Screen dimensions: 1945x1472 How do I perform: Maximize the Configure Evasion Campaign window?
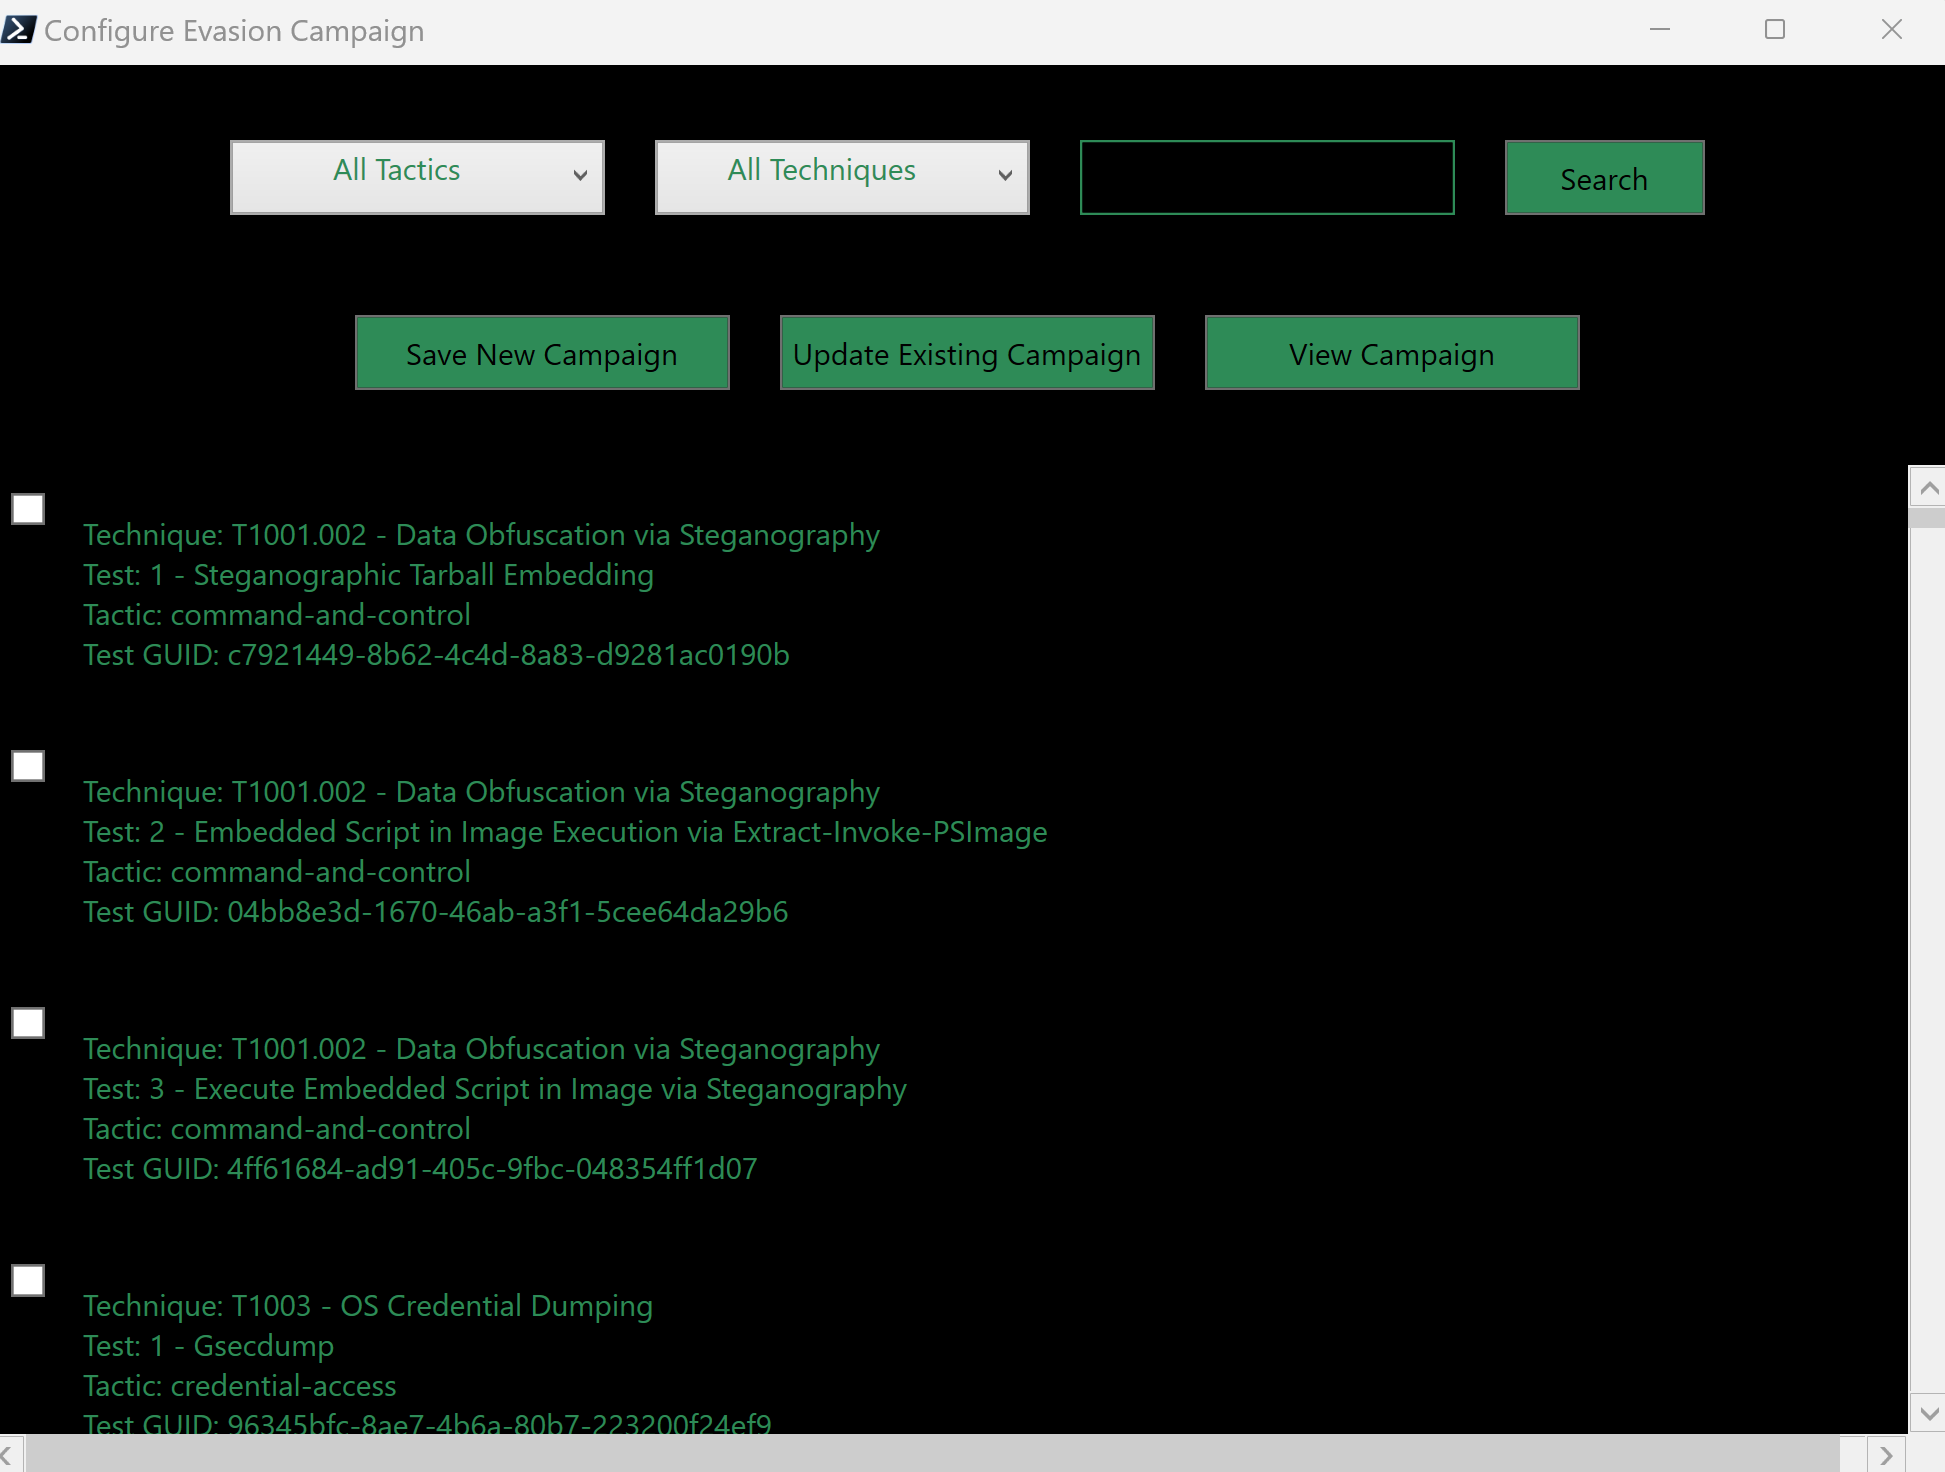(1775, 30)
